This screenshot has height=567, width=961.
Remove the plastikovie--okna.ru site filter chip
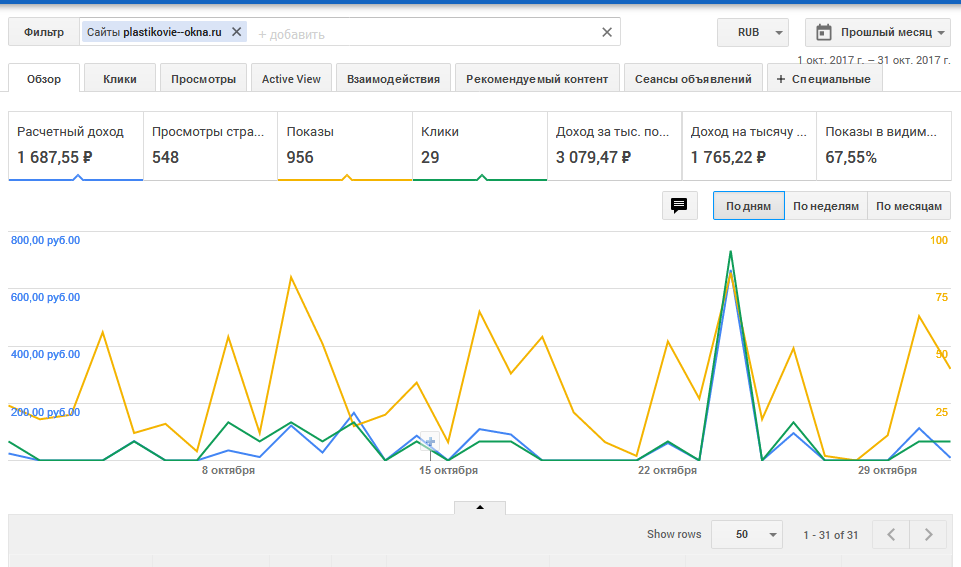click(x=236, y=32)
